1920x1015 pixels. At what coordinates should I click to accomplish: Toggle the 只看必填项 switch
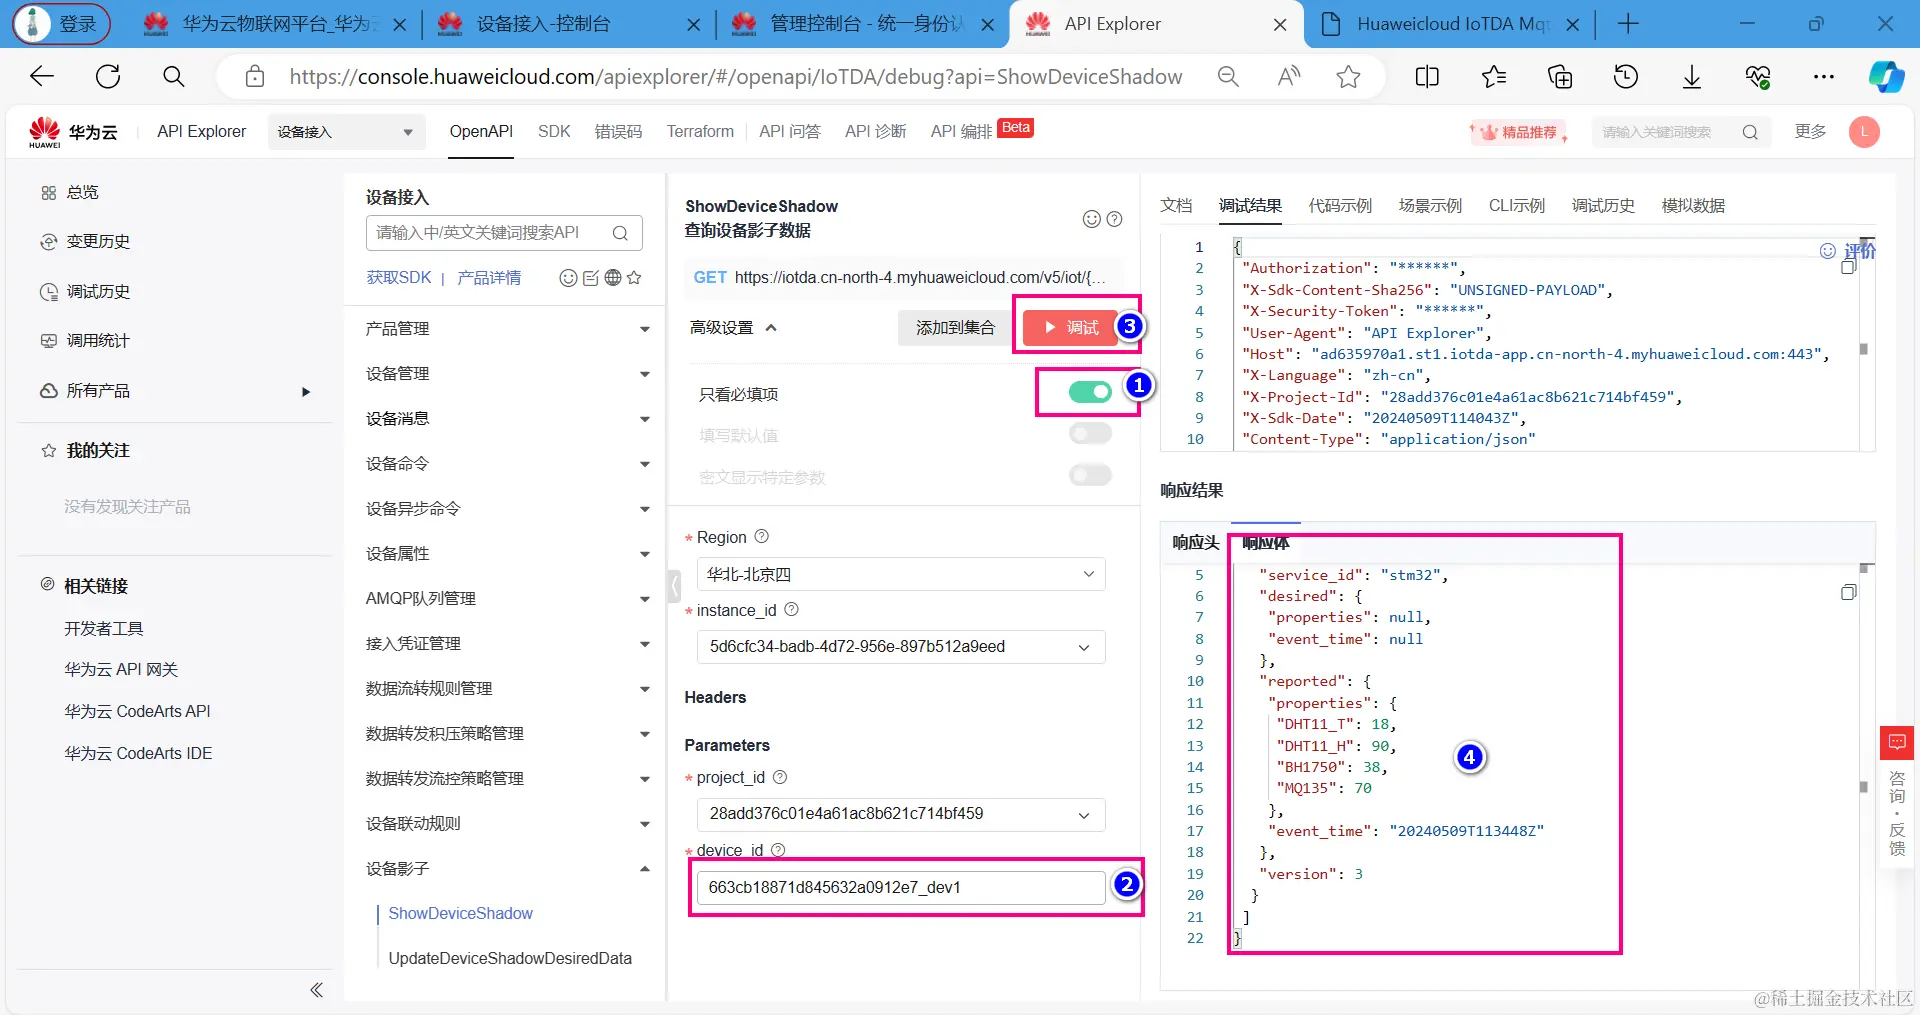[x=1090, y=392]
